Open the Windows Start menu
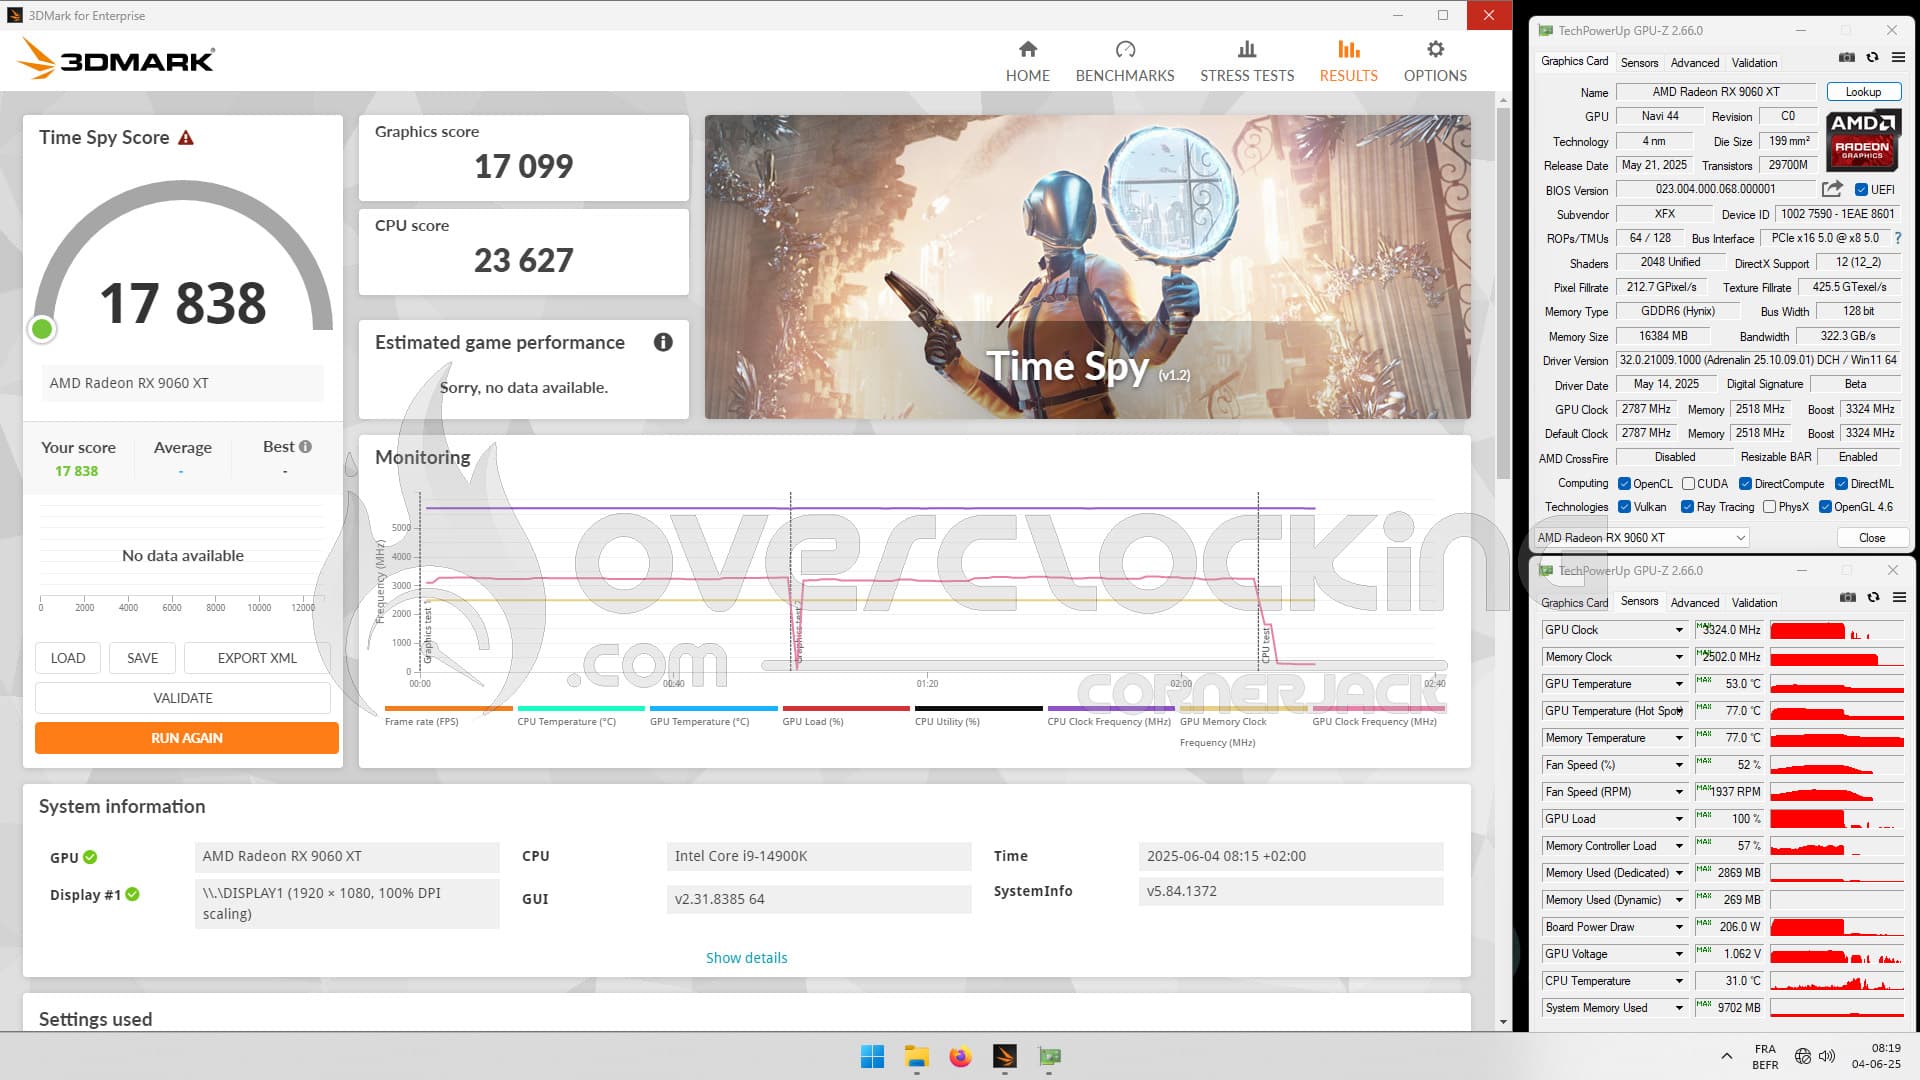The height and width of the screenshot is (1080, 1920). (x=872, y=1056)
